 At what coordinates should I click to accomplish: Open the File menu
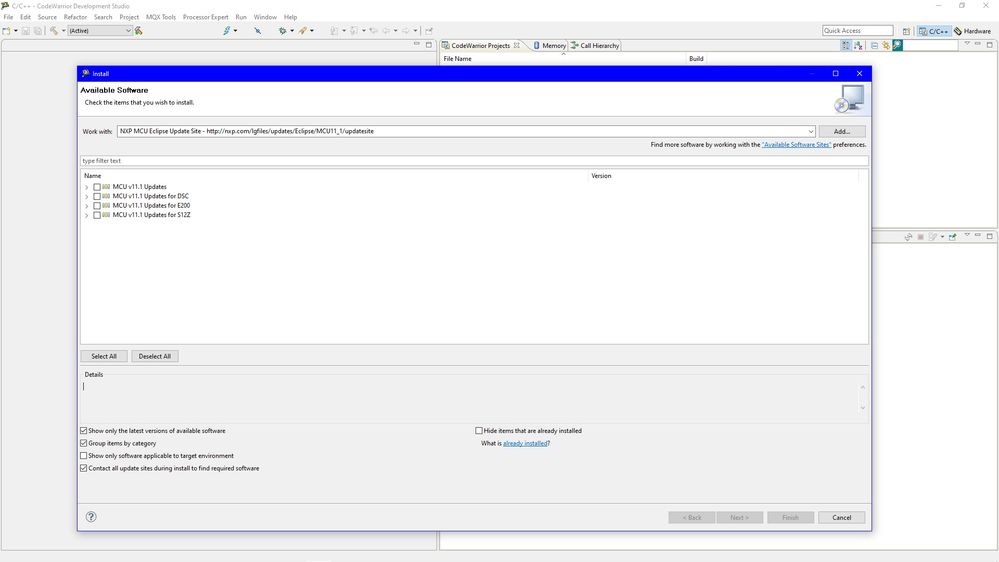8,17
